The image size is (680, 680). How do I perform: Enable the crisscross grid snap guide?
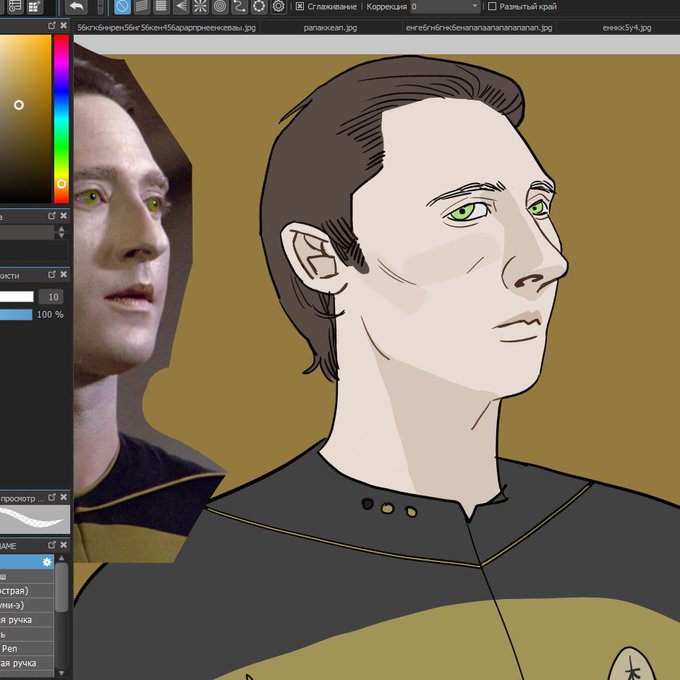161,7
